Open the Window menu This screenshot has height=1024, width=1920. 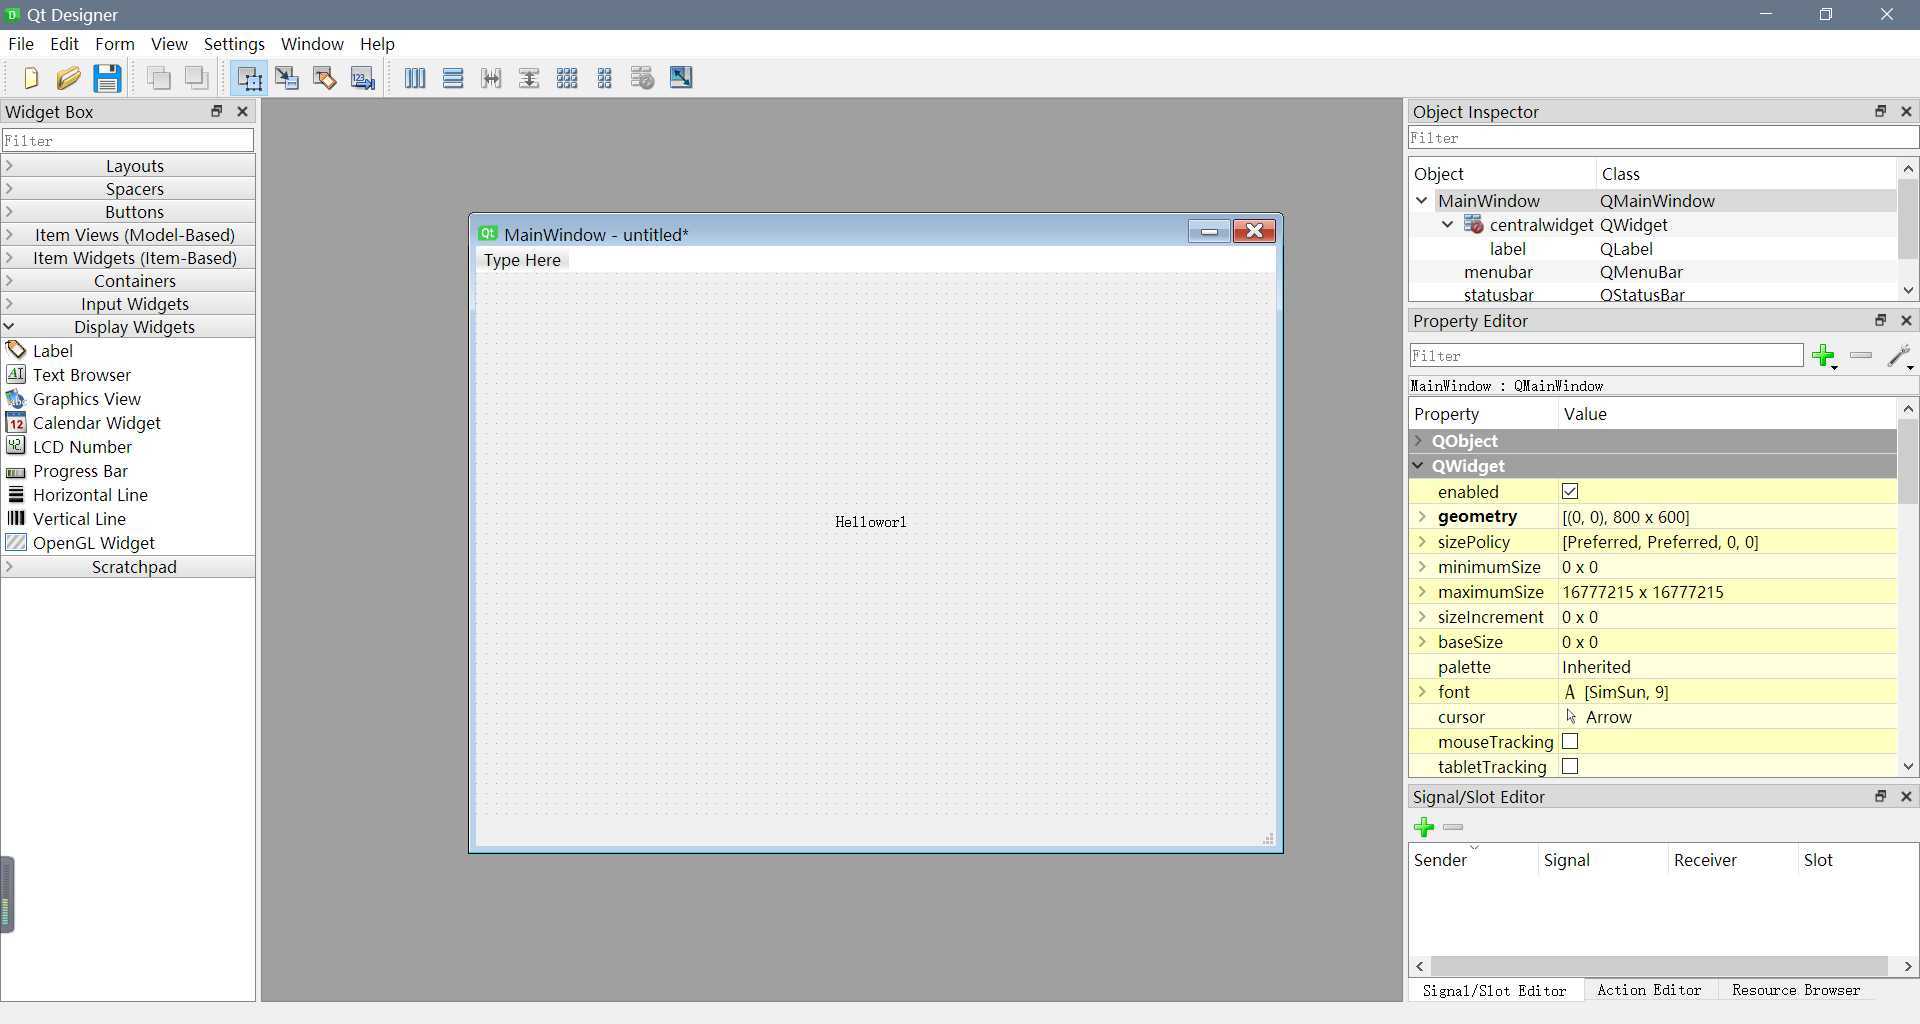(312, 44)
